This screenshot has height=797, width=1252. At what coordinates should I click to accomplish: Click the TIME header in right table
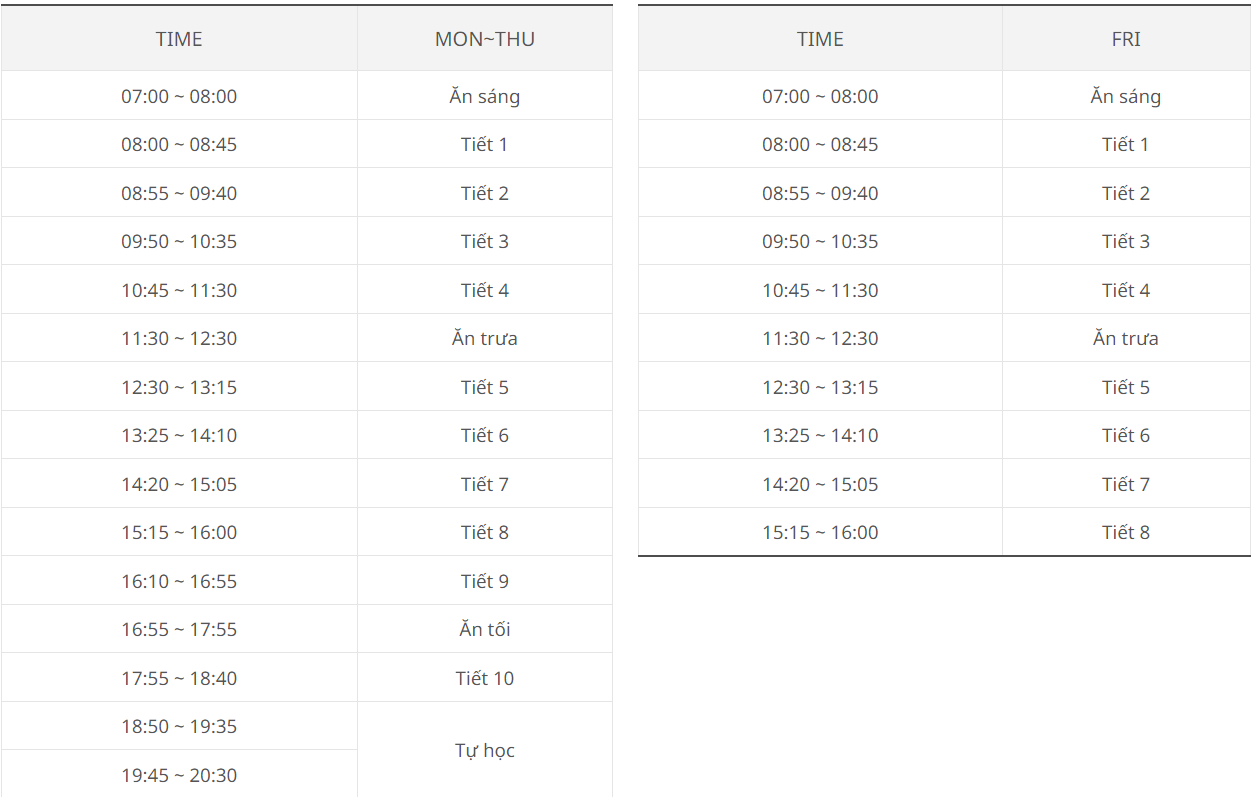(820, 39)
